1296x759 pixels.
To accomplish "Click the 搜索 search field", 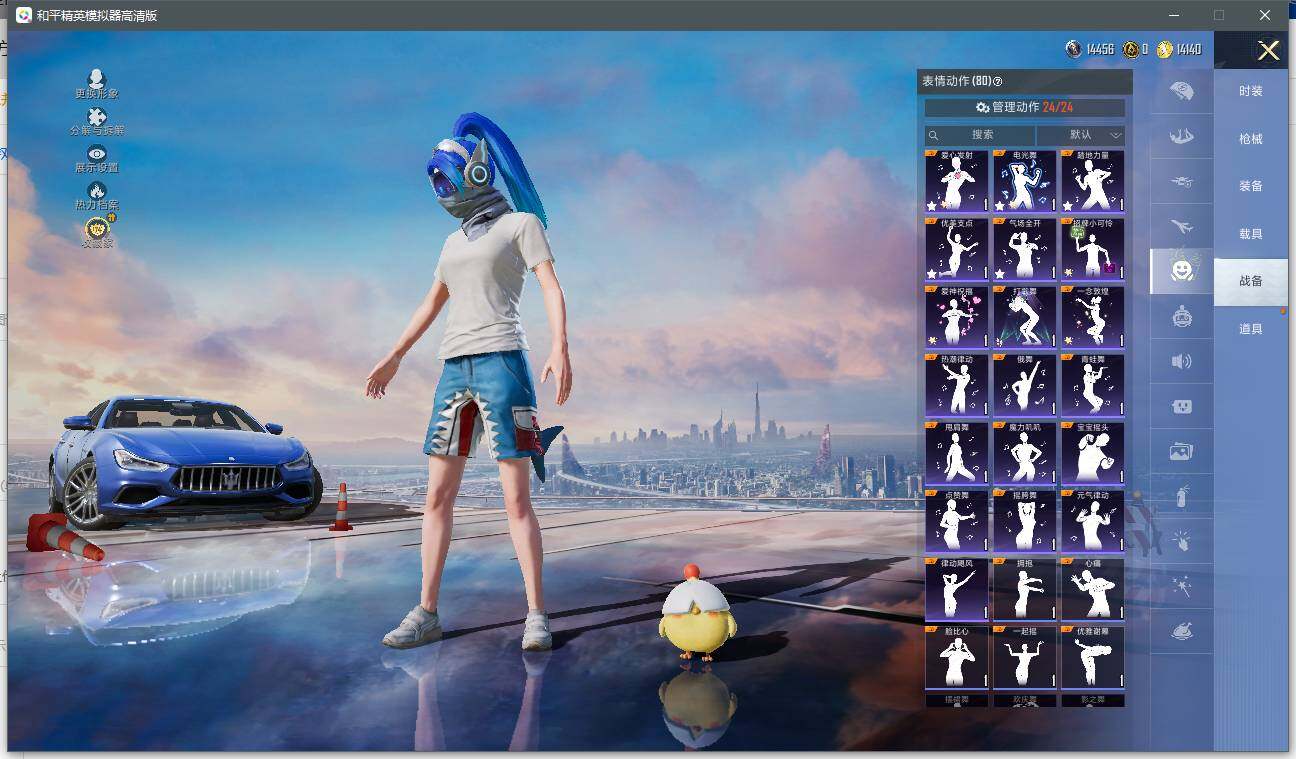I will click(x=981, y=135).
